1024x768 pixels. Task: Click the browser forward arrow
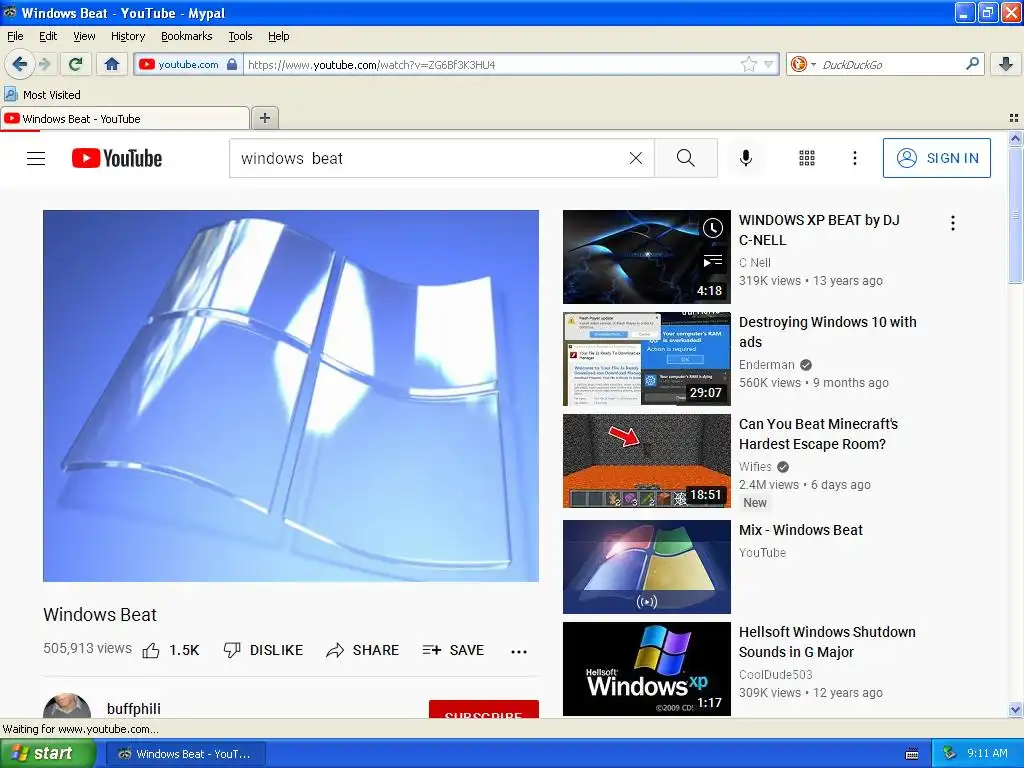pyautogui.click(x=45, y=64)
